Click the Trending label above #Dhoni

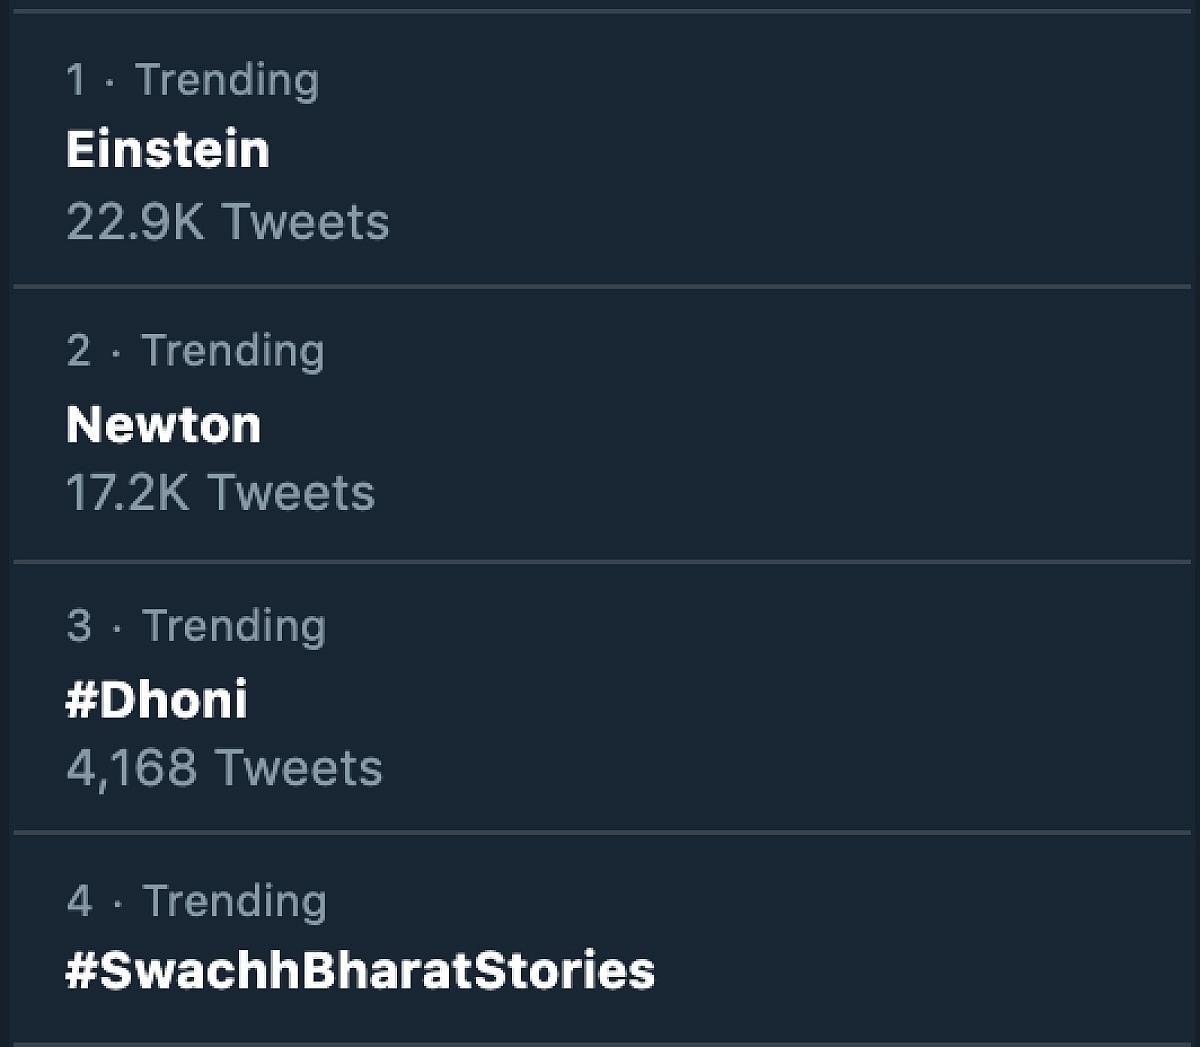pos(235,626)
